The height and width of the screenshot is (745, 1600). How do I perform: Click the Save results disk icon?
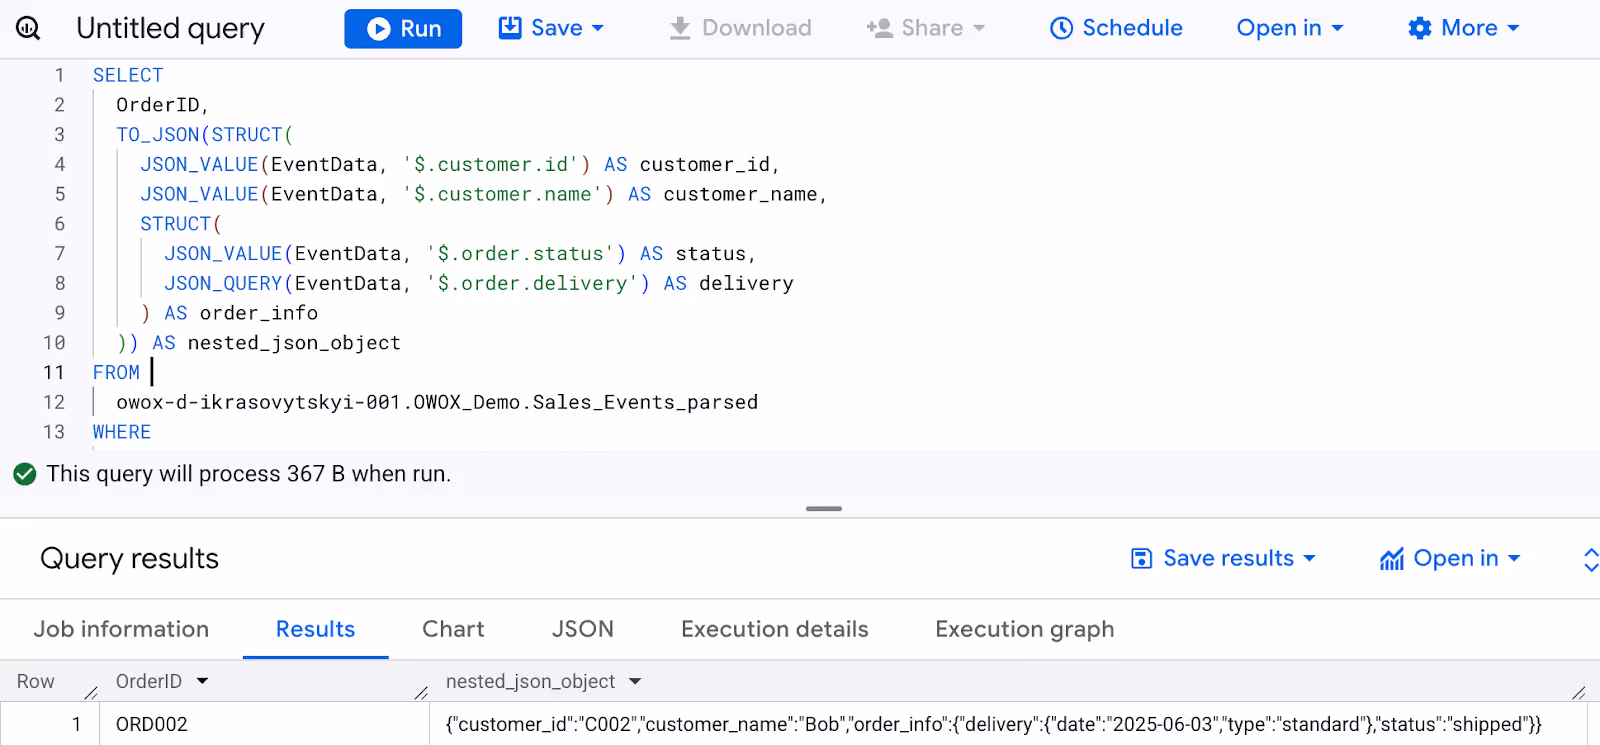pos(1141,558)
